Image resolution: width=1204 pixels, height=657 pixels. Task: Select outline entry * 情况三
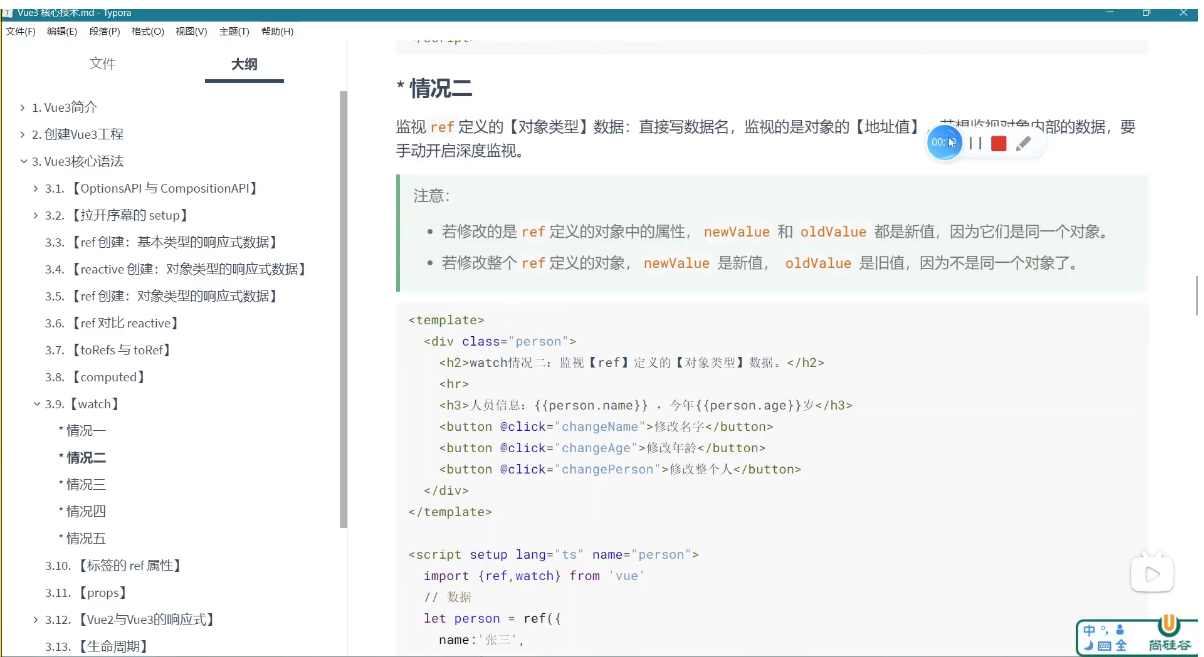pos(82,485)
